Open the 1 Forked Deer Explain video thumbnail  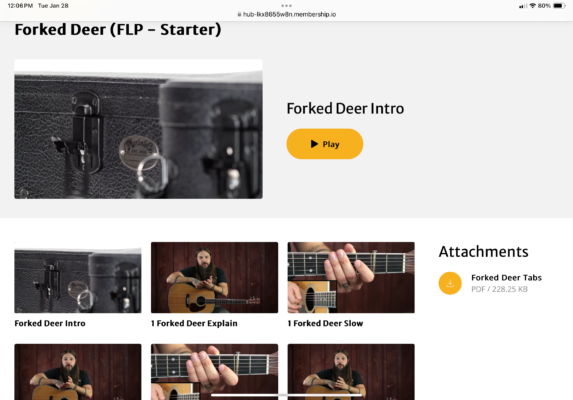pyautogui.click(x=215, y=278)
